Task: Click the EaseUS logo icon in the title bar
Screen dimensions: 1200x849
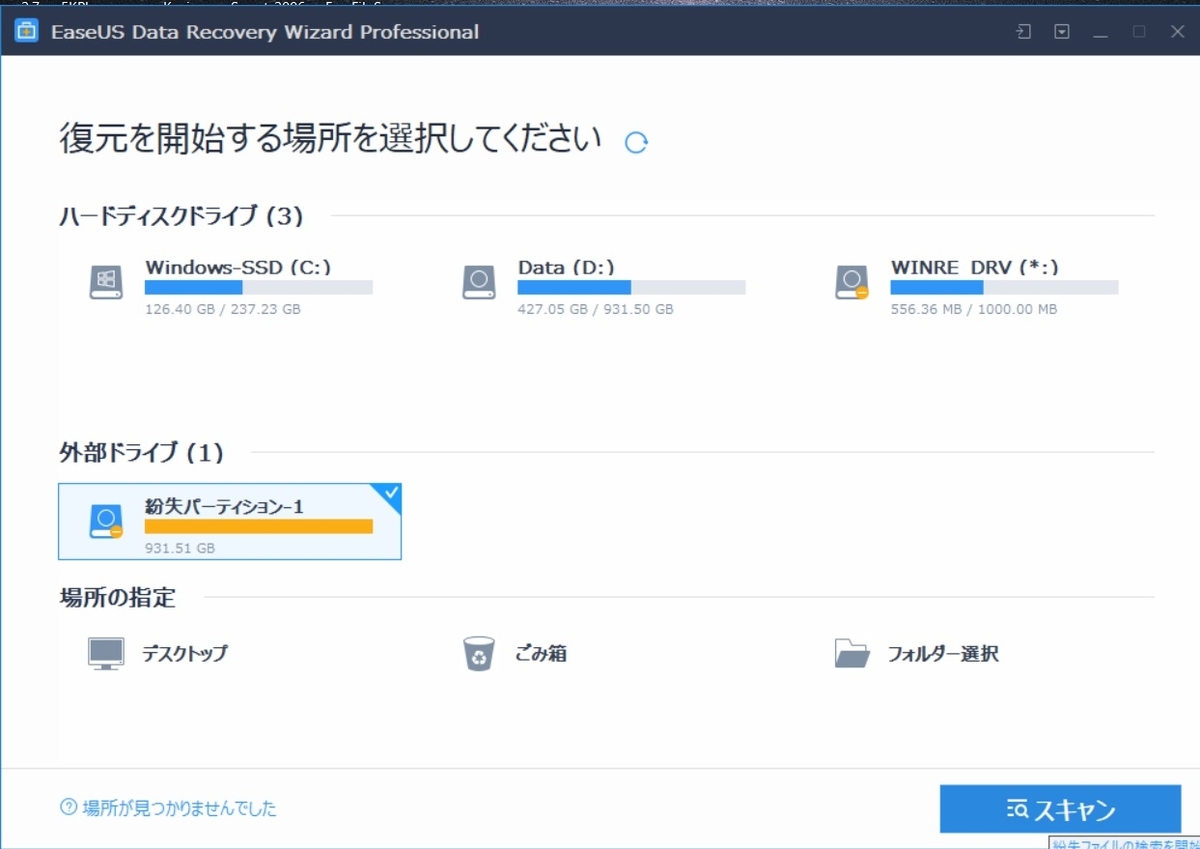Action: tap(25, 31)
